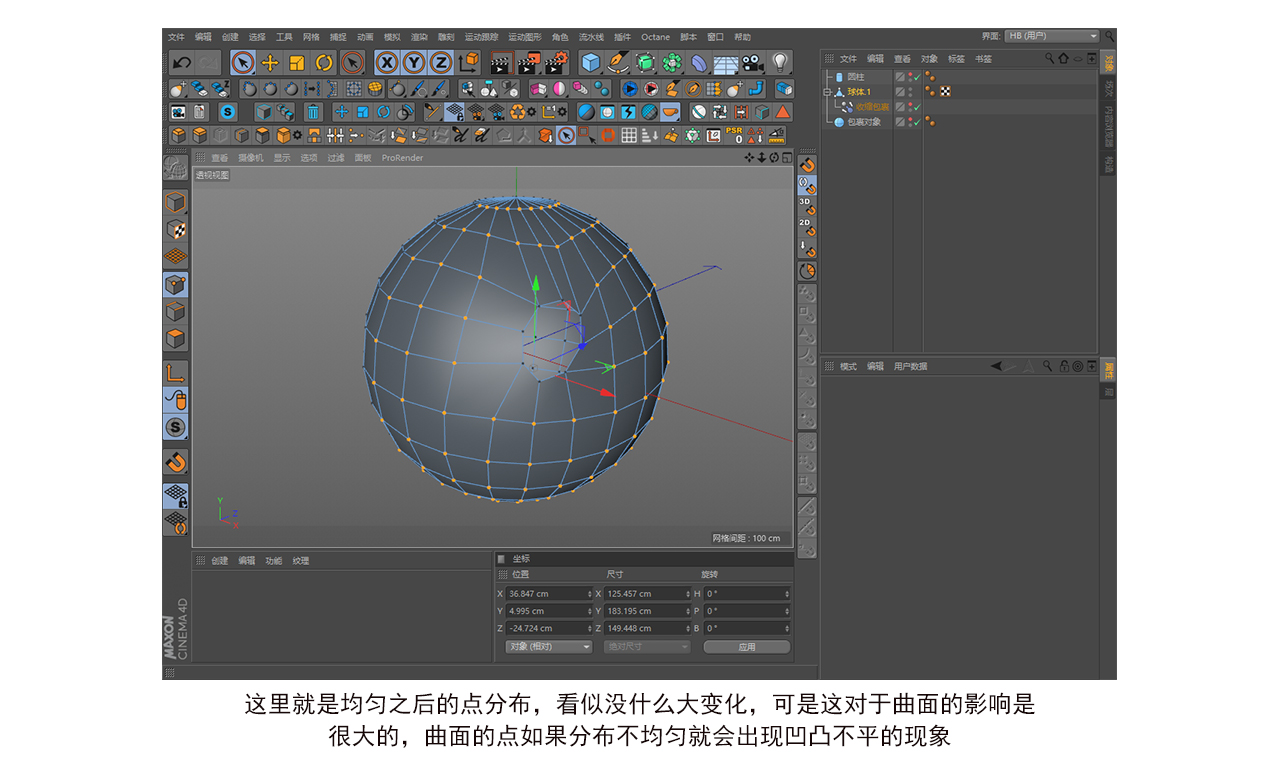Open the Octane menu

click(x=656, y=37)
